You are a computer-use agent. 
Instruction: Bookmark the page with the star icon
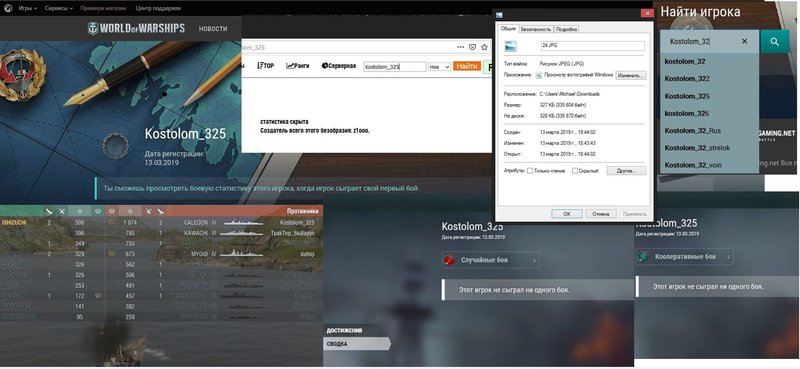484,47
